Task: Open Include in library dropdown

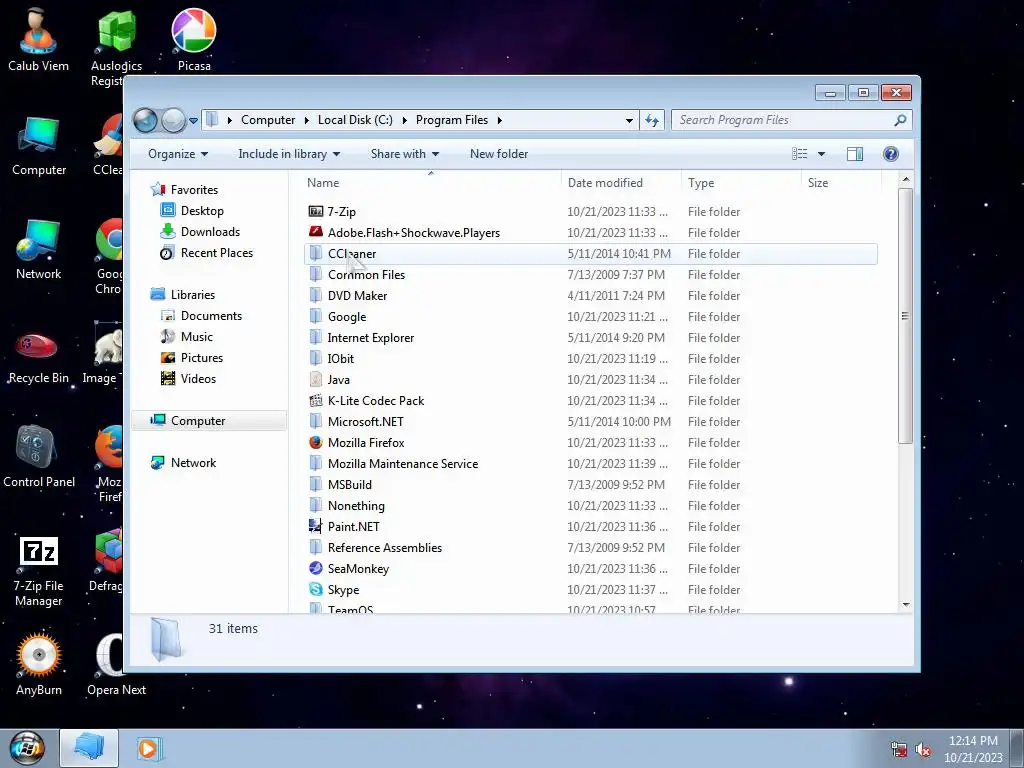Action: pos(289,154)
